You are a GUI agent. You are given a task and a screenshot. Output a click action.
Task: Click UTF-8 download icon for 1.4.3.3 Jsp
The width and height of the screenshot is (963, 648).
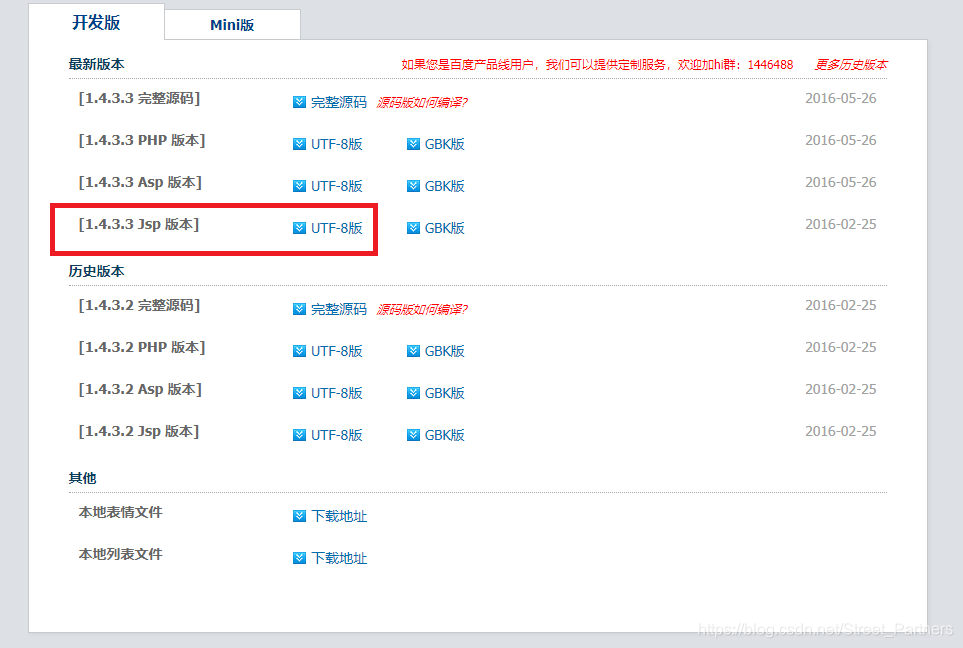299,228
